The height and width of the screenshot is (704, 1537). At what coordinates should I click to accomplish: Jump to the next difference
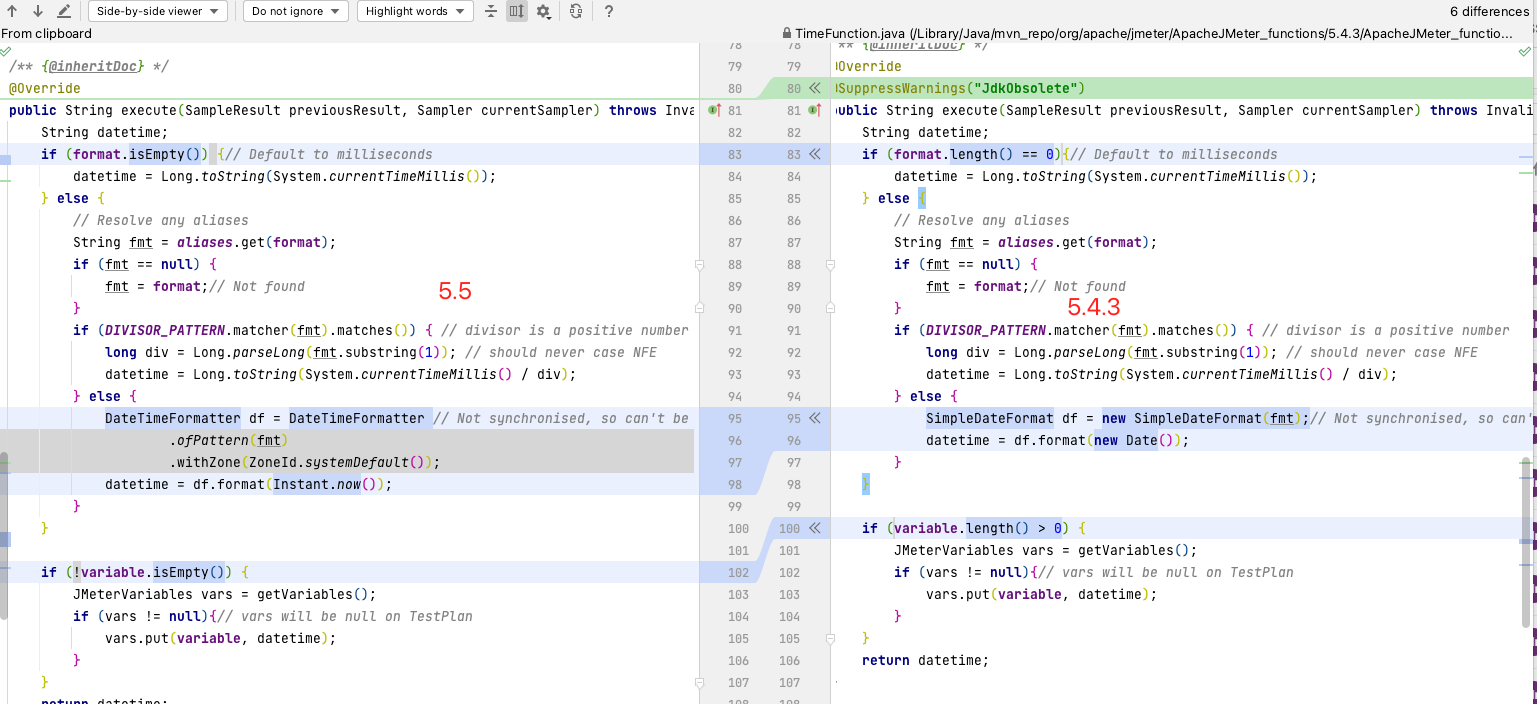point(37,11)
